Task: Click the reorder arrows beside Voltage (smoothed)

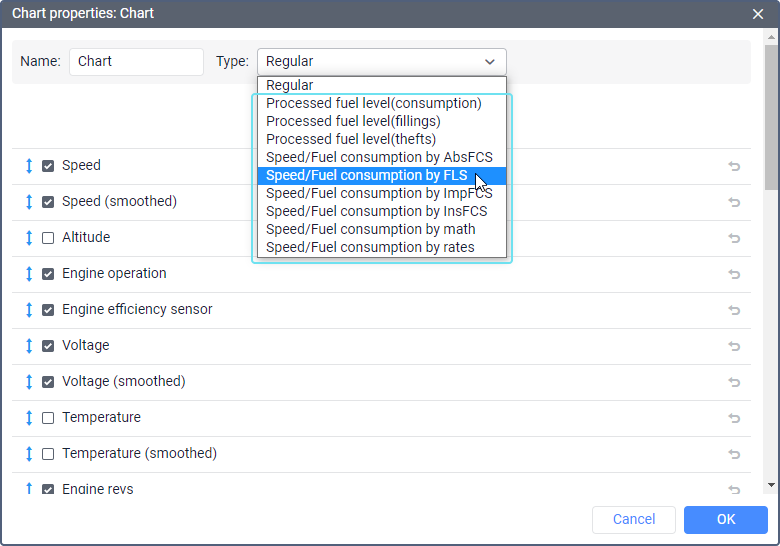Action: coord(29,382)
